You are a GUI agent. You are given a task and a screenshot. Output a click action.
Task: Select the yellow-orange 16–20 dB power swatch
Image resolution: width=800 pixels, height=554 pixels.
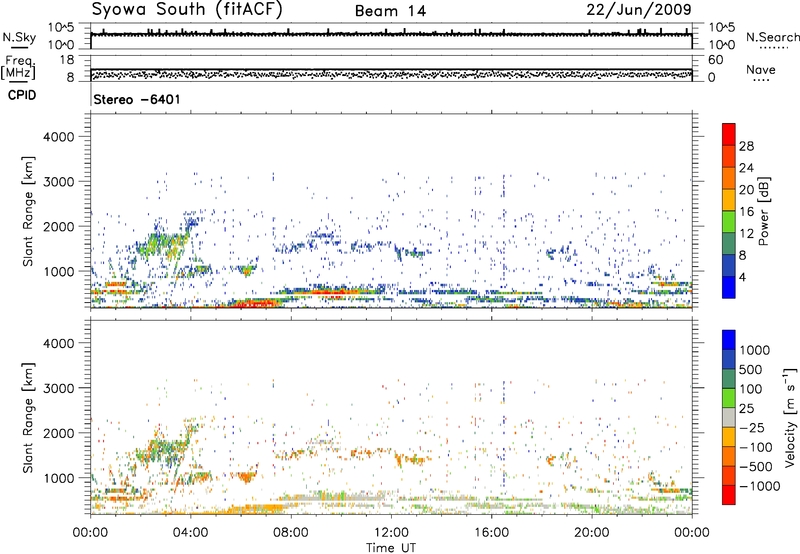pyautogui.click(x=729, y=199)
